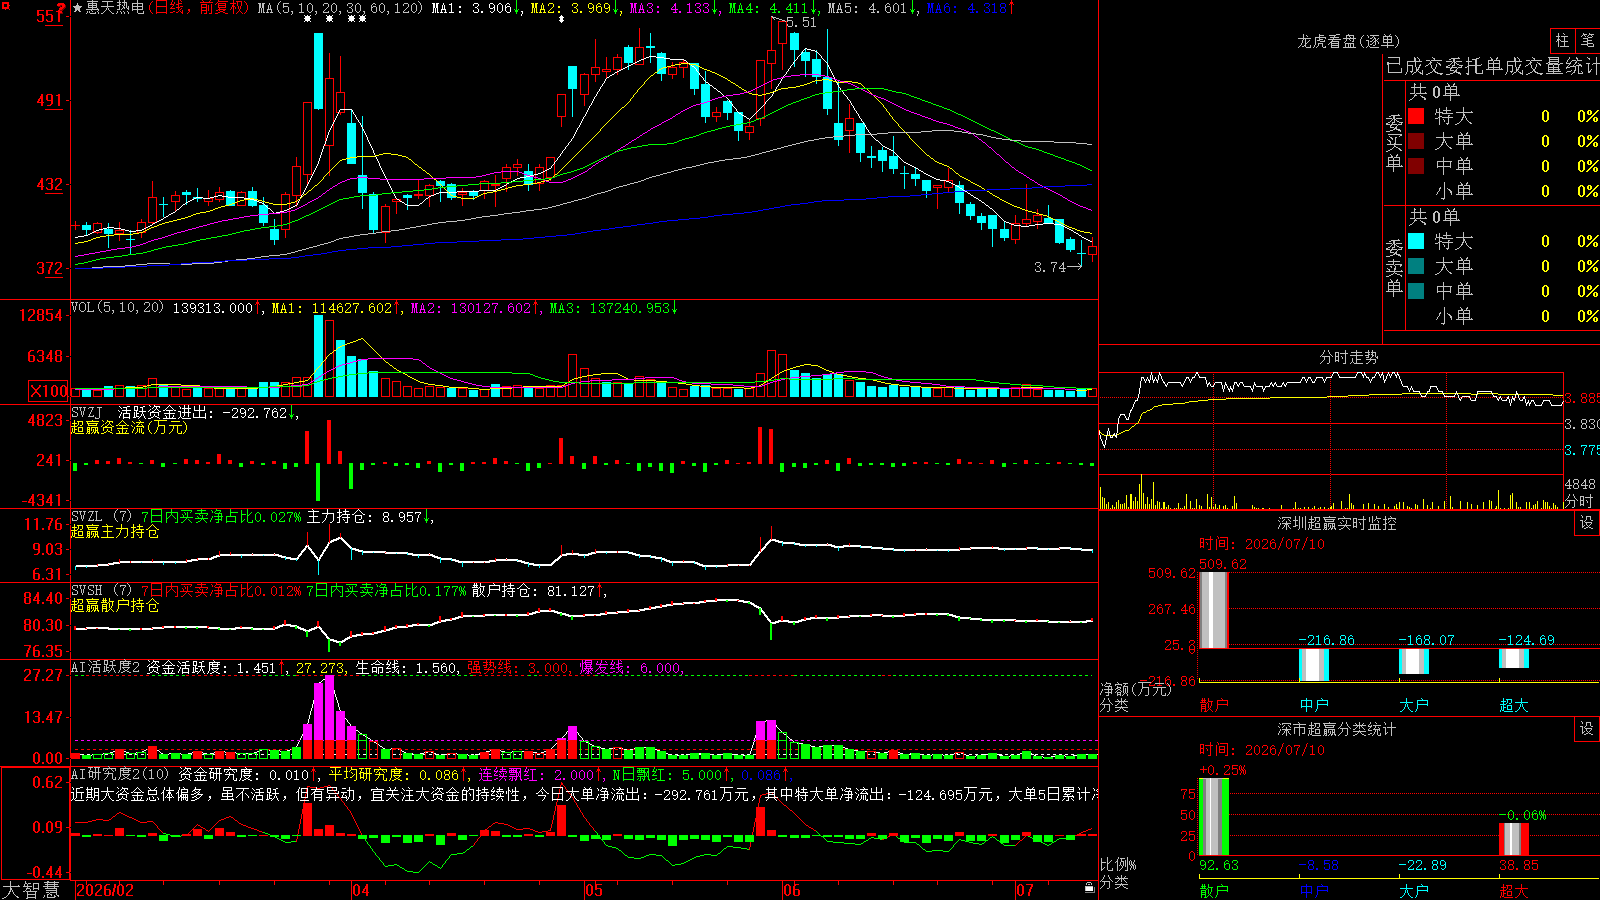Click the 5.51 high price marker
This screenshot has height=900, width=1600.
pos(801,22)
